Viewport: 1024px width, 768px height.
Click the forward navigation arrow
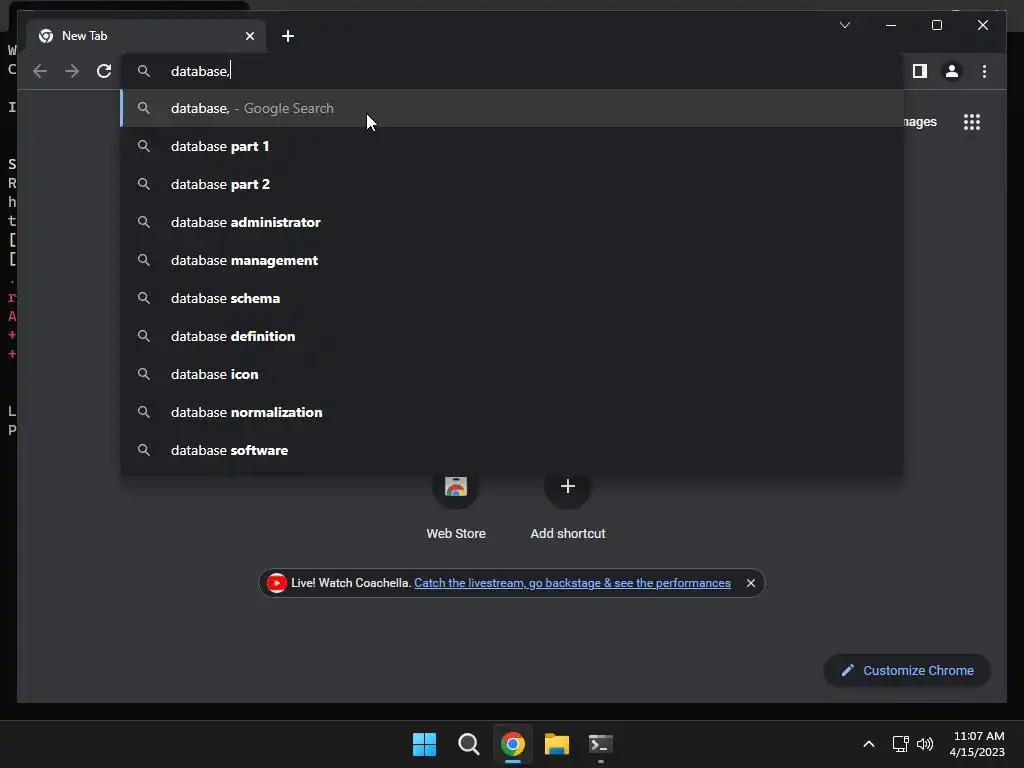click(72, 71)
